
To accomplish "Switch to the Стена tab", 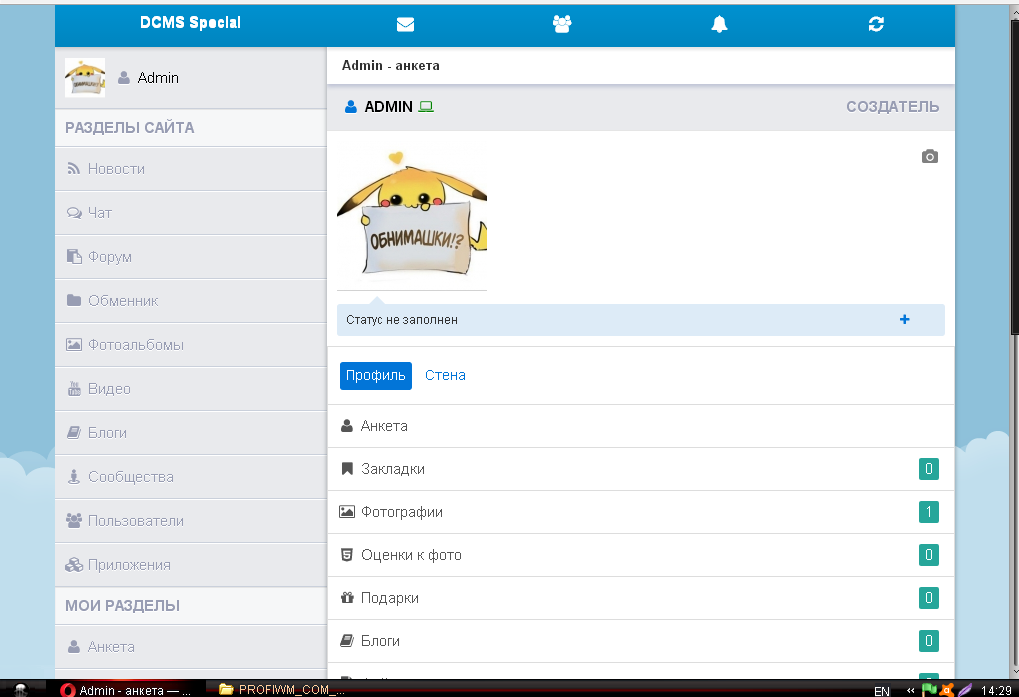I will point(445,376).
